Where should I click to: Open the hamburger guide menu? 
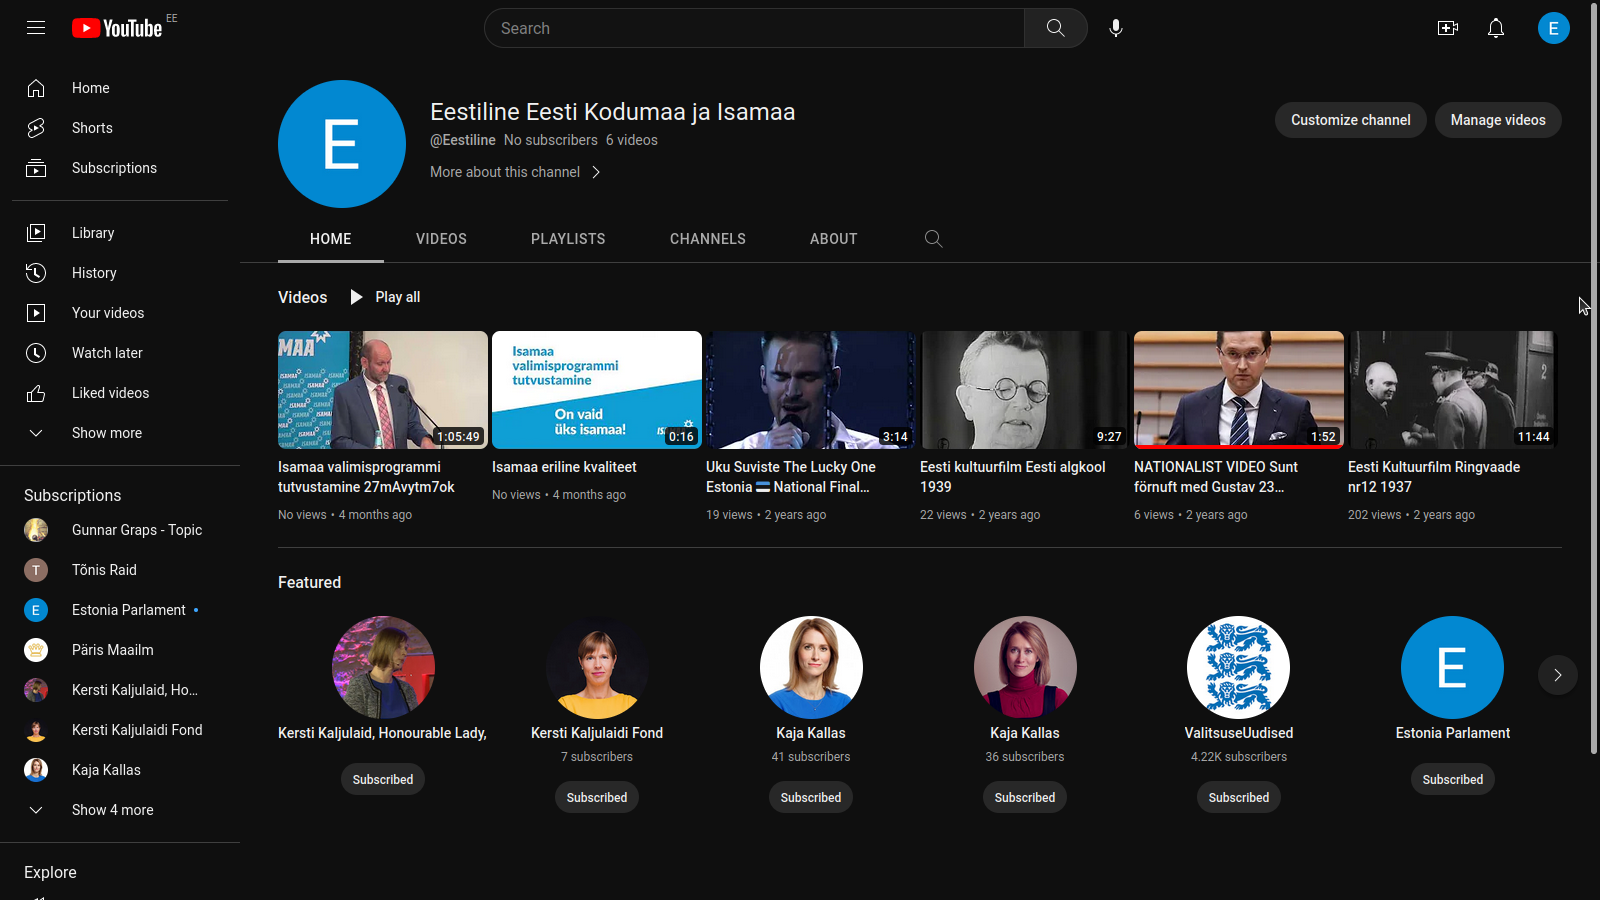click(36, 28)
